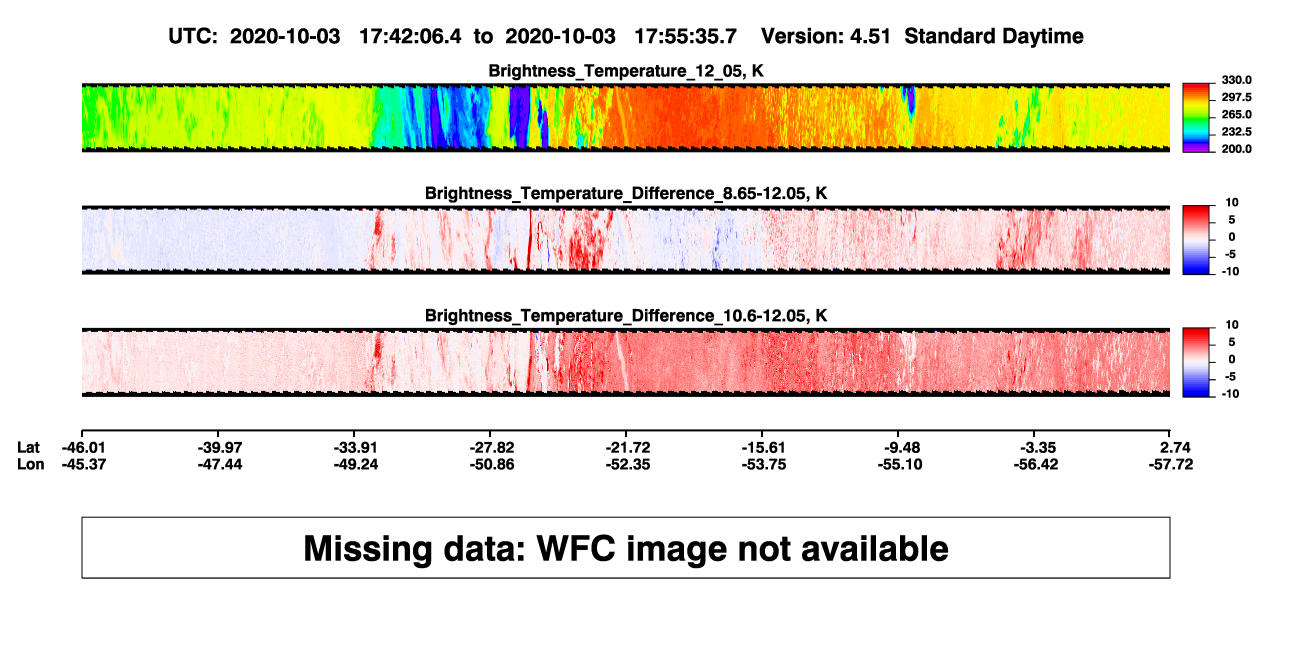Click the Lon axis label
The width and height of the screenshot is (1300, 667).
tap(31, 464)
